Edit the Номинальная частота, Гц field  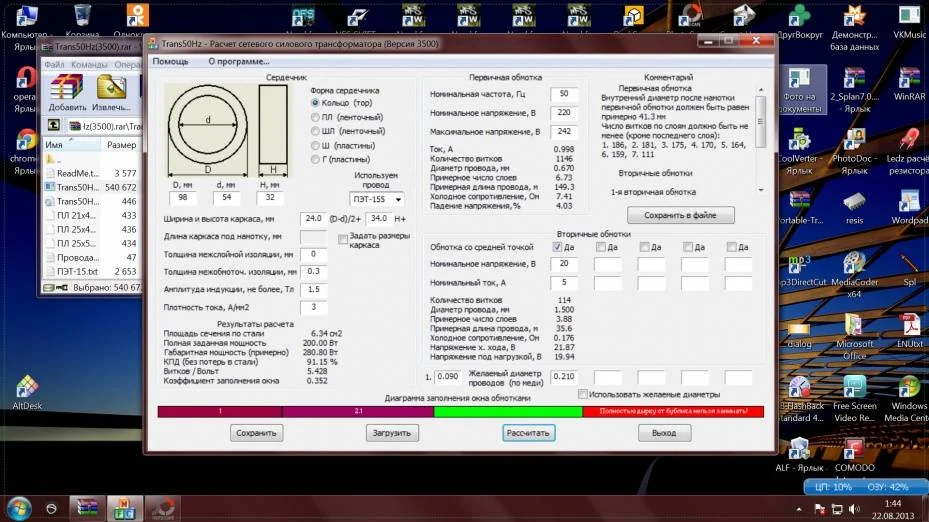tap(563, 94)
